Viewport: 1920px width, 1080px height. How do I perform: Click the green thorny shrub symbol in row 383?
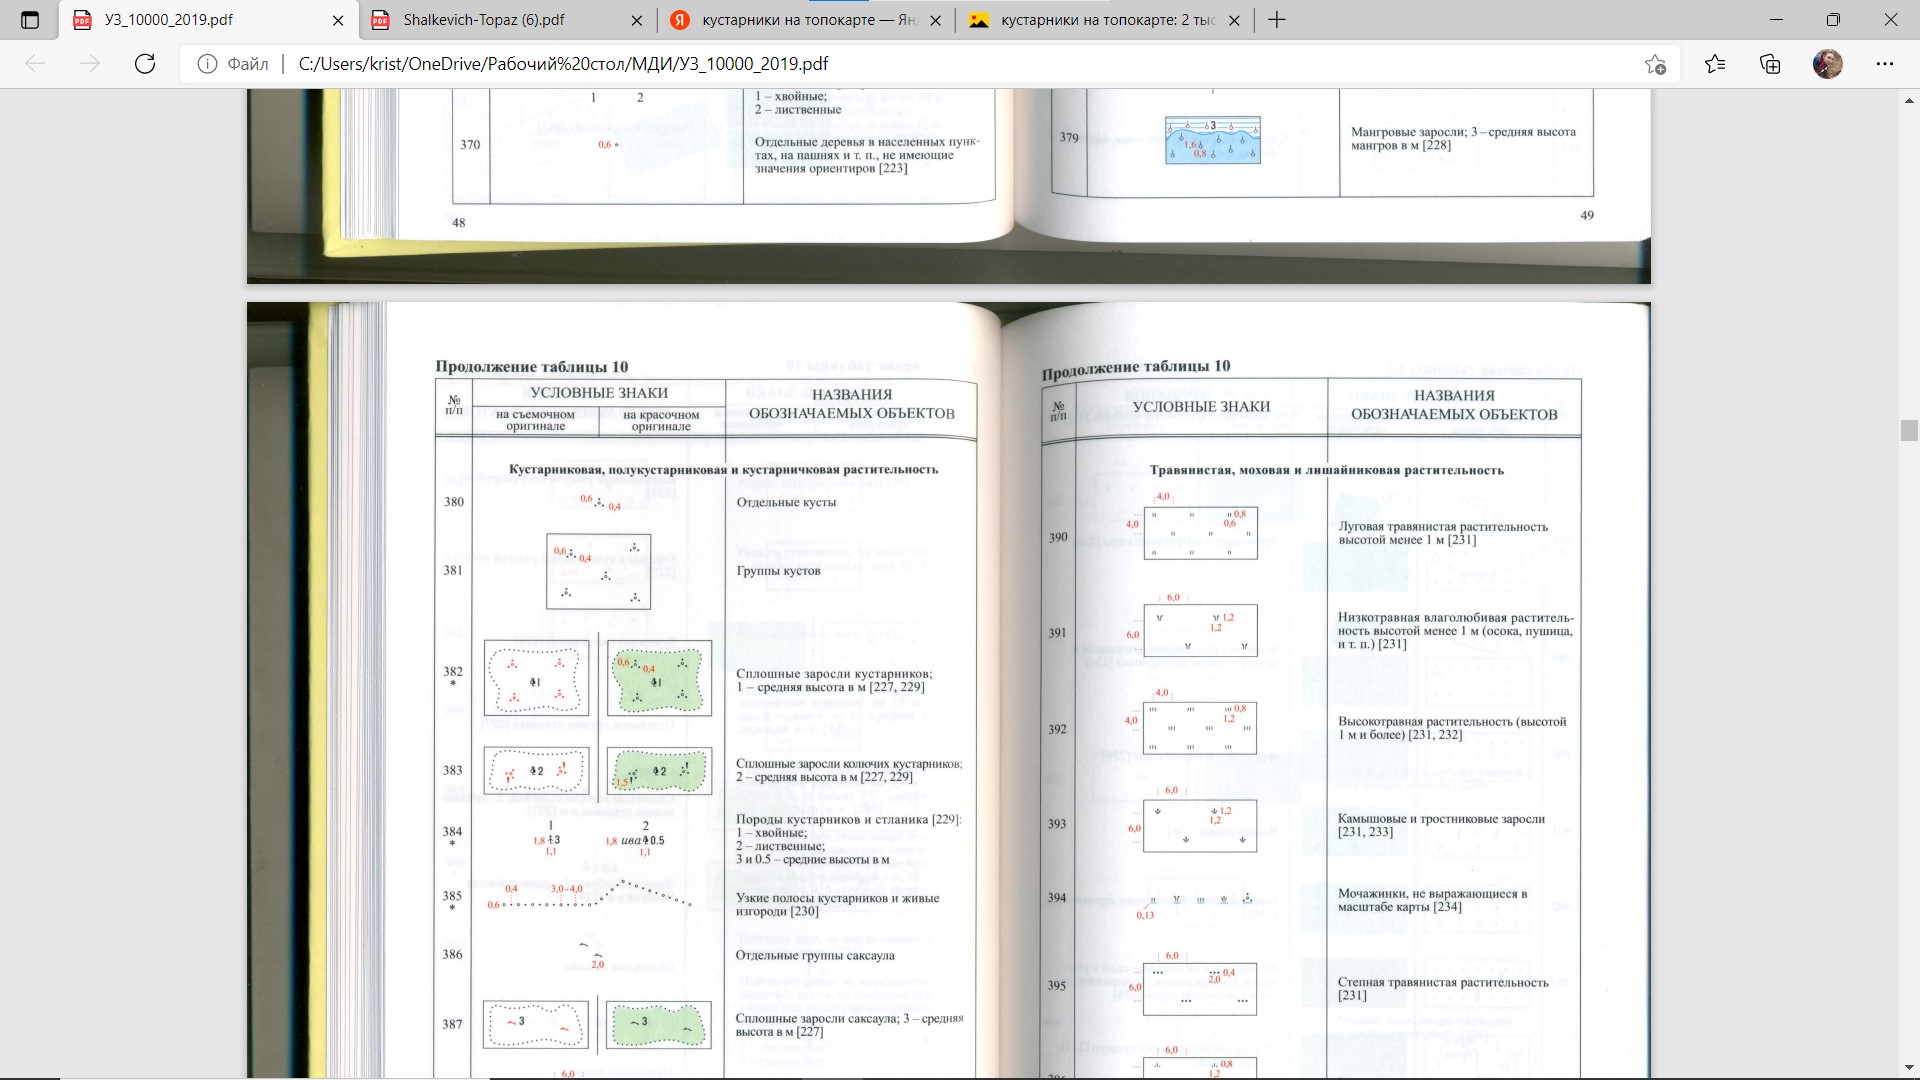click(659, 771)
